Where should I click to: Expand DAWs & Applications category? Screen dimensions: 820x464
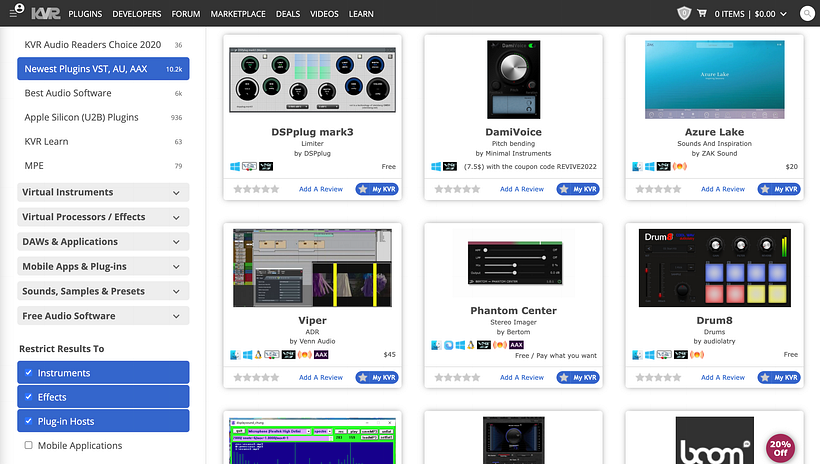103,242
